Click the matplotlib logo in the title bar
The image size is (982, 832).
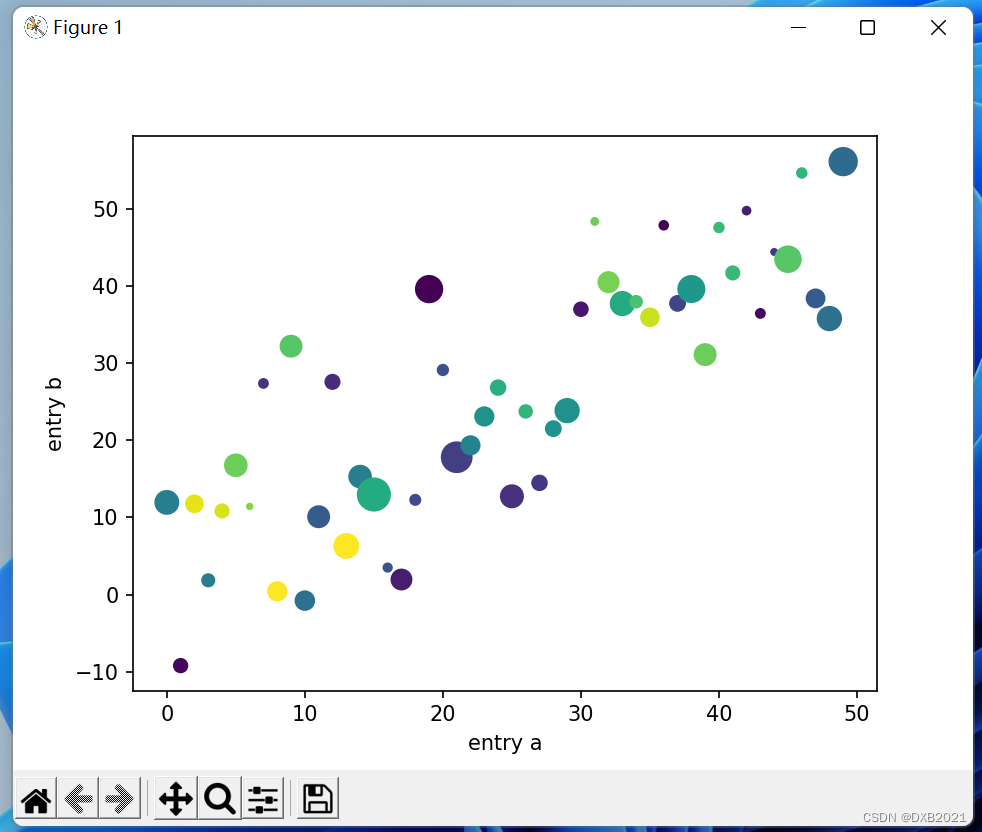pyautogui.click(x=36, y=27)
